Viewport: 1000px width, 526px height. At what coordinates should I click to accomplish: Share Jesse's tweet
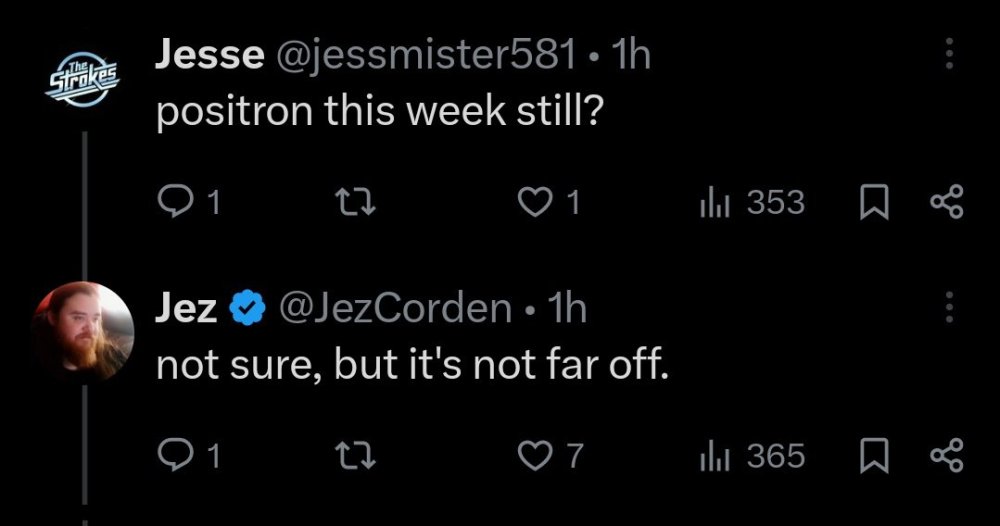[x=947, y=202]
